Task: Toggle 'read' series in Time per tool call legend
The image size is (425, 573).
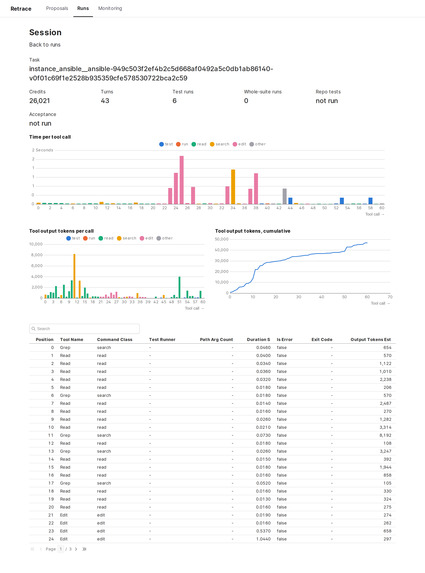Action: coord(199,144)
